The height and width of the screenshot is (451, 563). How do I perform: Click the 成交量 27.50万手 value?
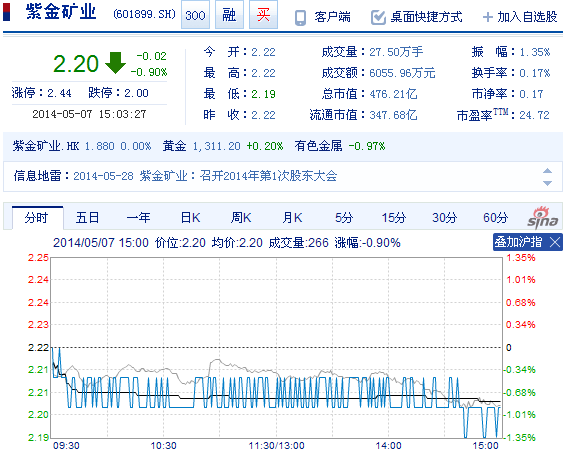pyautogui.click(x=396, y=52)
